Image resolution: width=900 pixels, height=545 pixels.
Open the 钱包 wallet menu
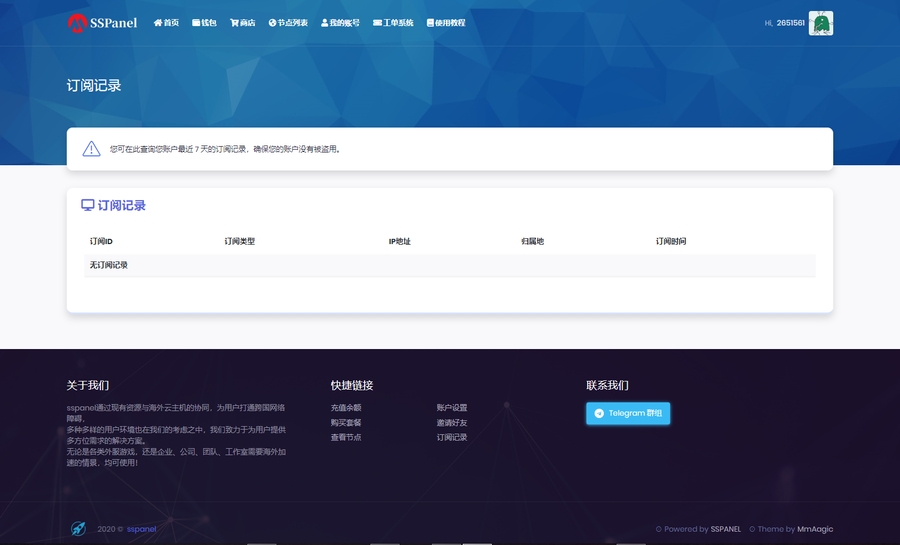pyautogui.click(x=204, y=23)
